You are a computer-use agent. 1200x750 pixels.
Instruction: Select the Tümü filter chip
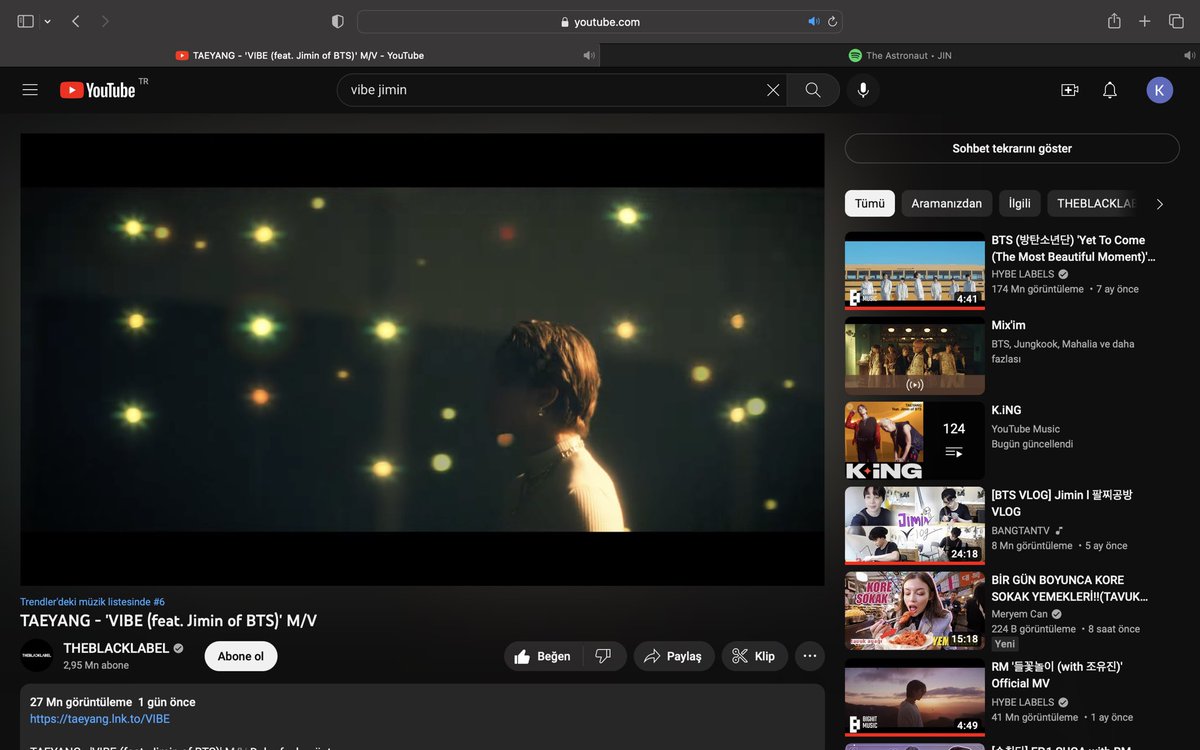pos(870,203)
